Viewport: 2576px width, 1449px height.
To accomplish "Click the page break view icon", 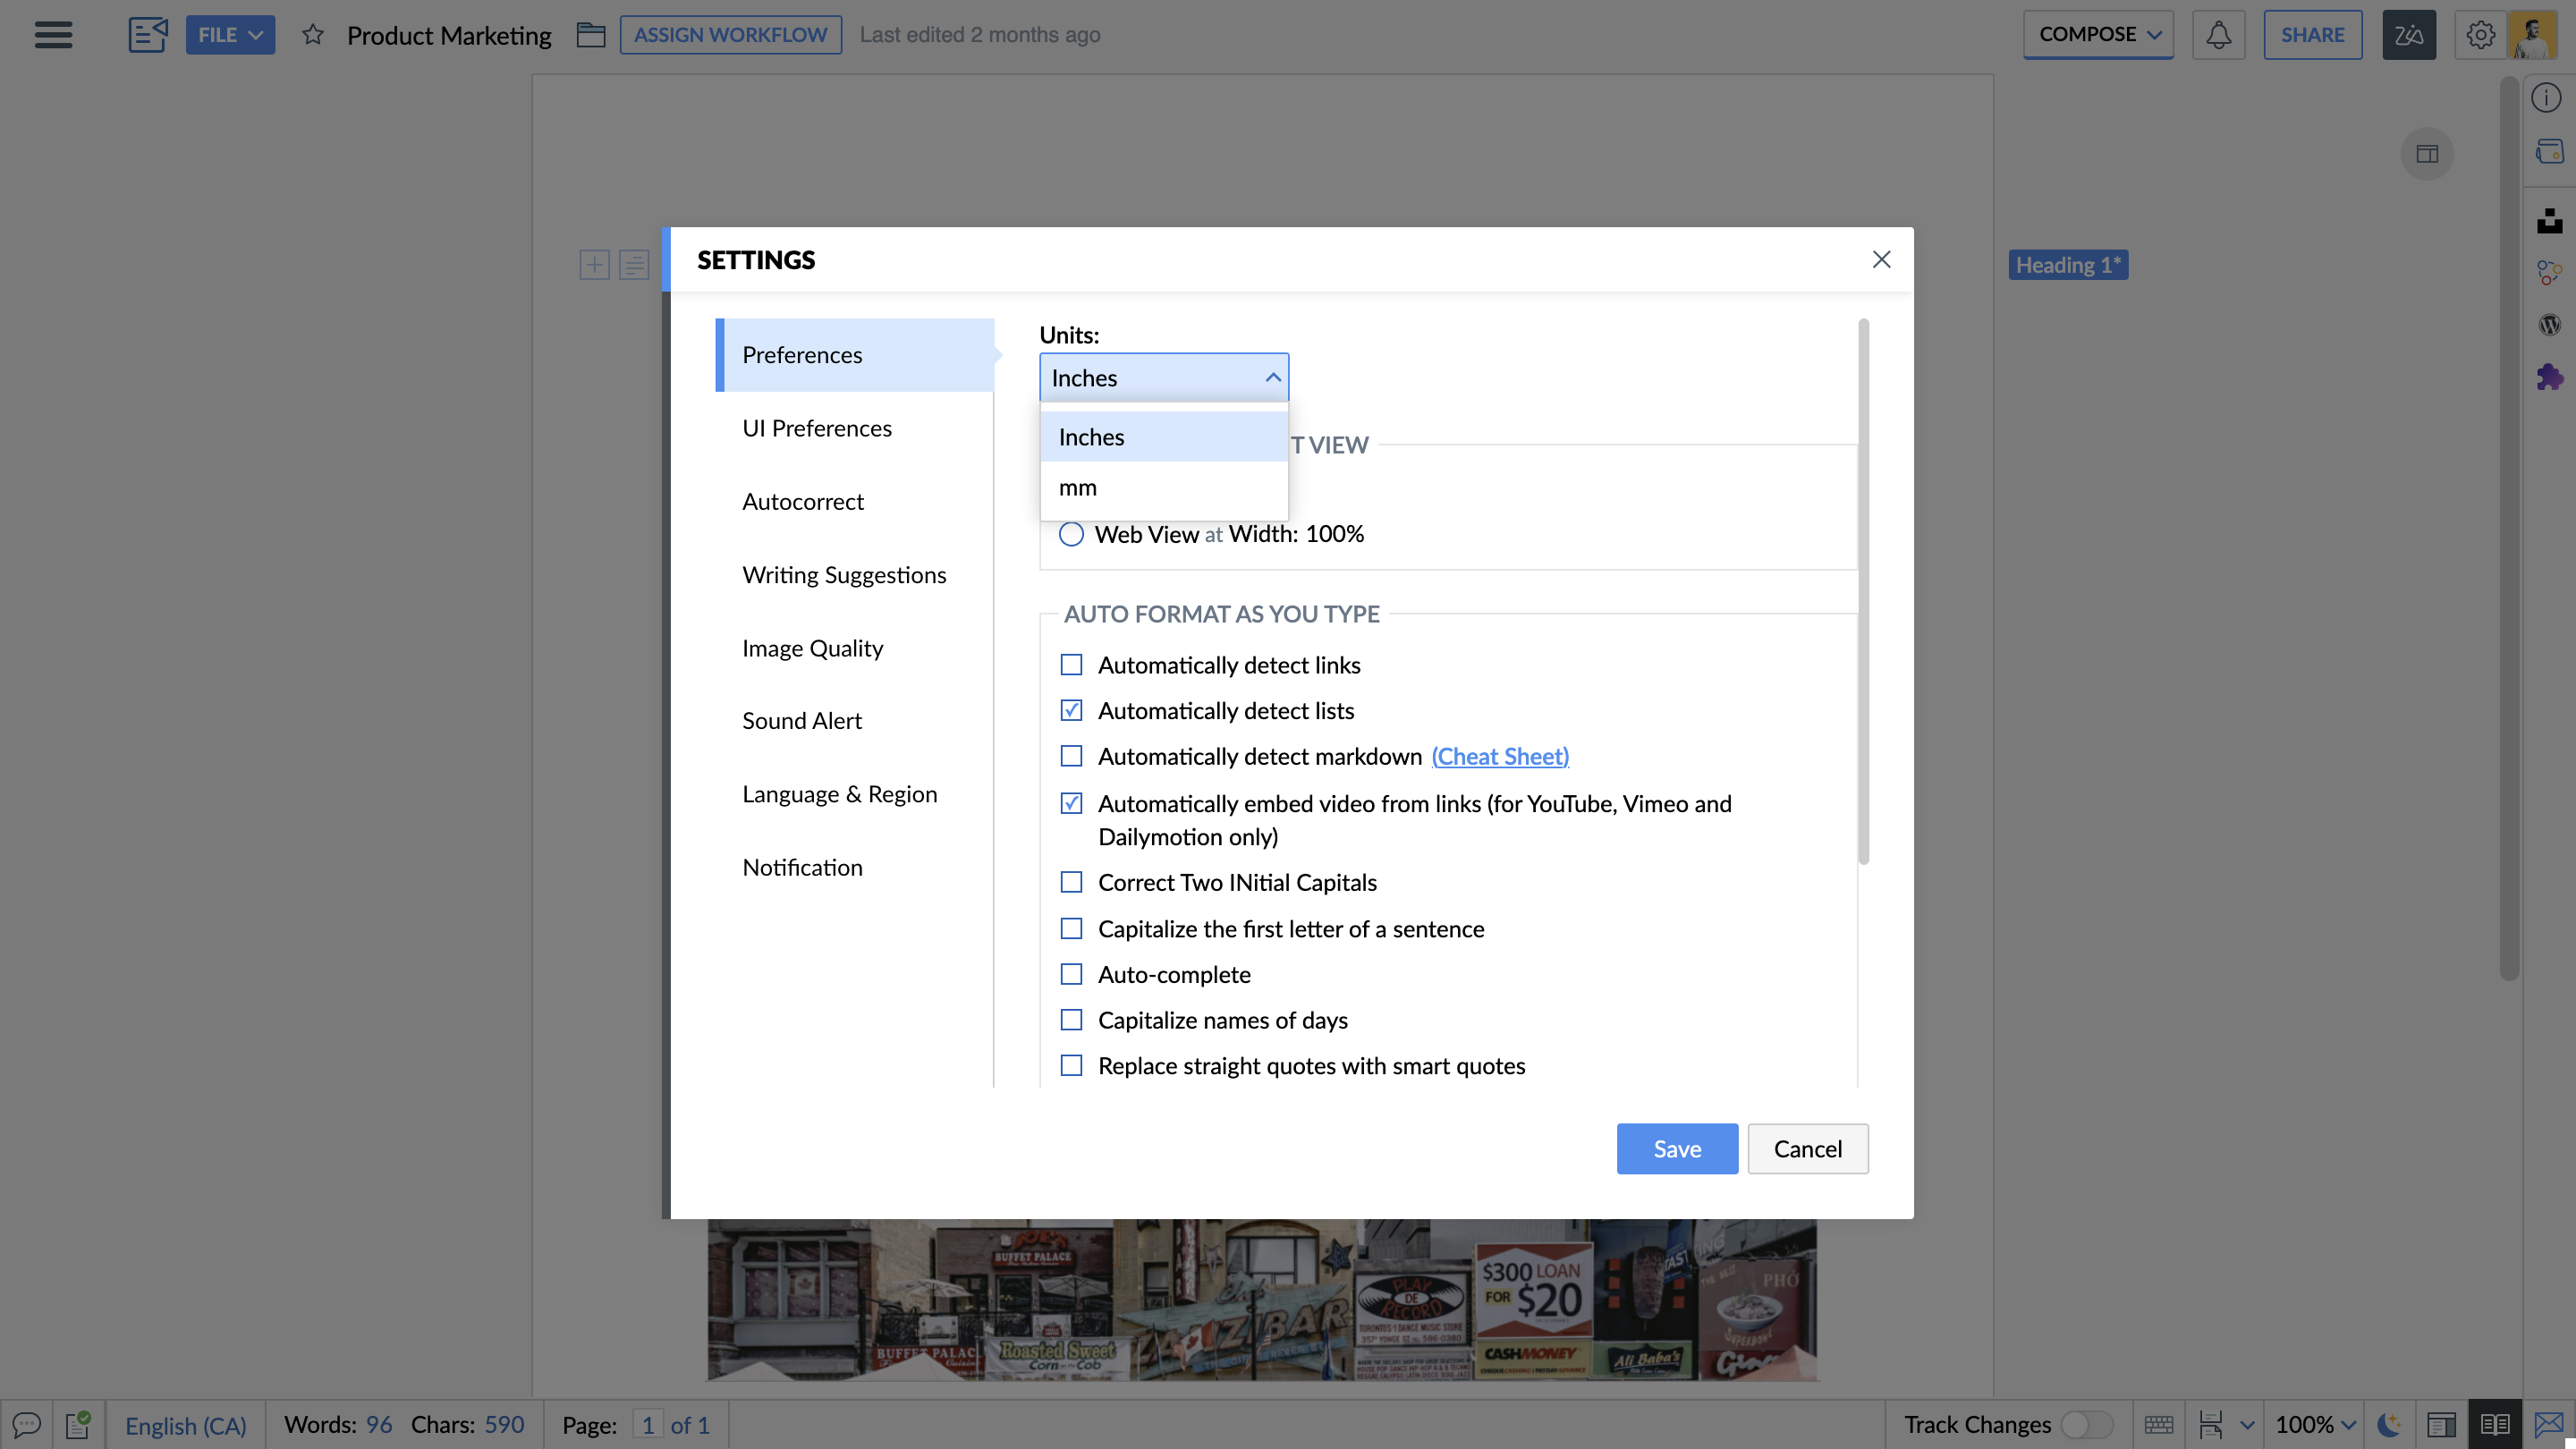I will coord(2210,1424).
